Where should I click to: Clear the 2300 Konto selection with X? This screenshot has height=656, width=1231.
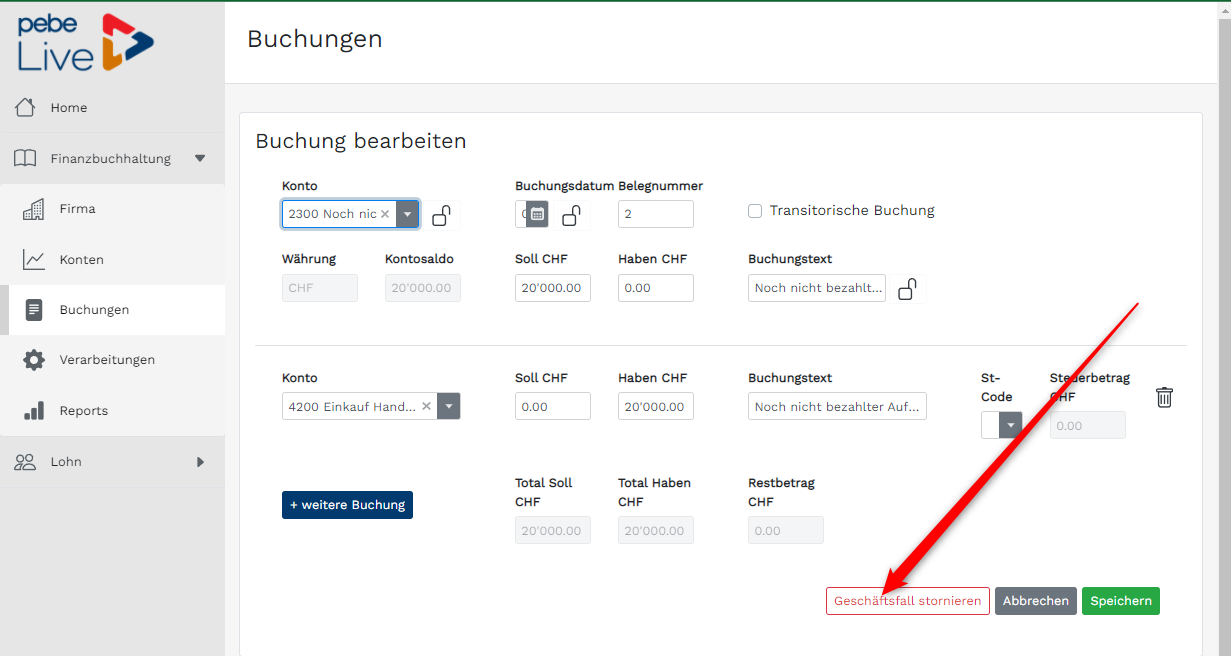(385, 214)
